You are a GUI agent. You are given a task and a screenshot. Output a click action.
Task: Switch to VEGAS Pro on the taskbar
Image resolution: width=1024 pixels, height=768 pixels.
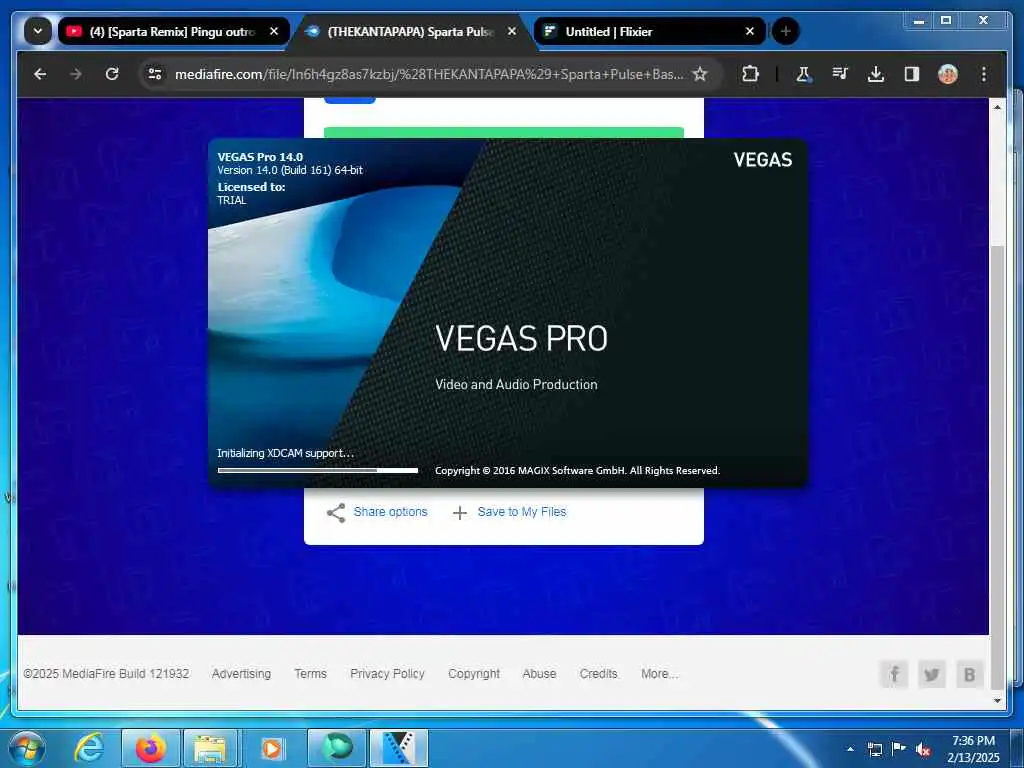[x=399, y=748]
